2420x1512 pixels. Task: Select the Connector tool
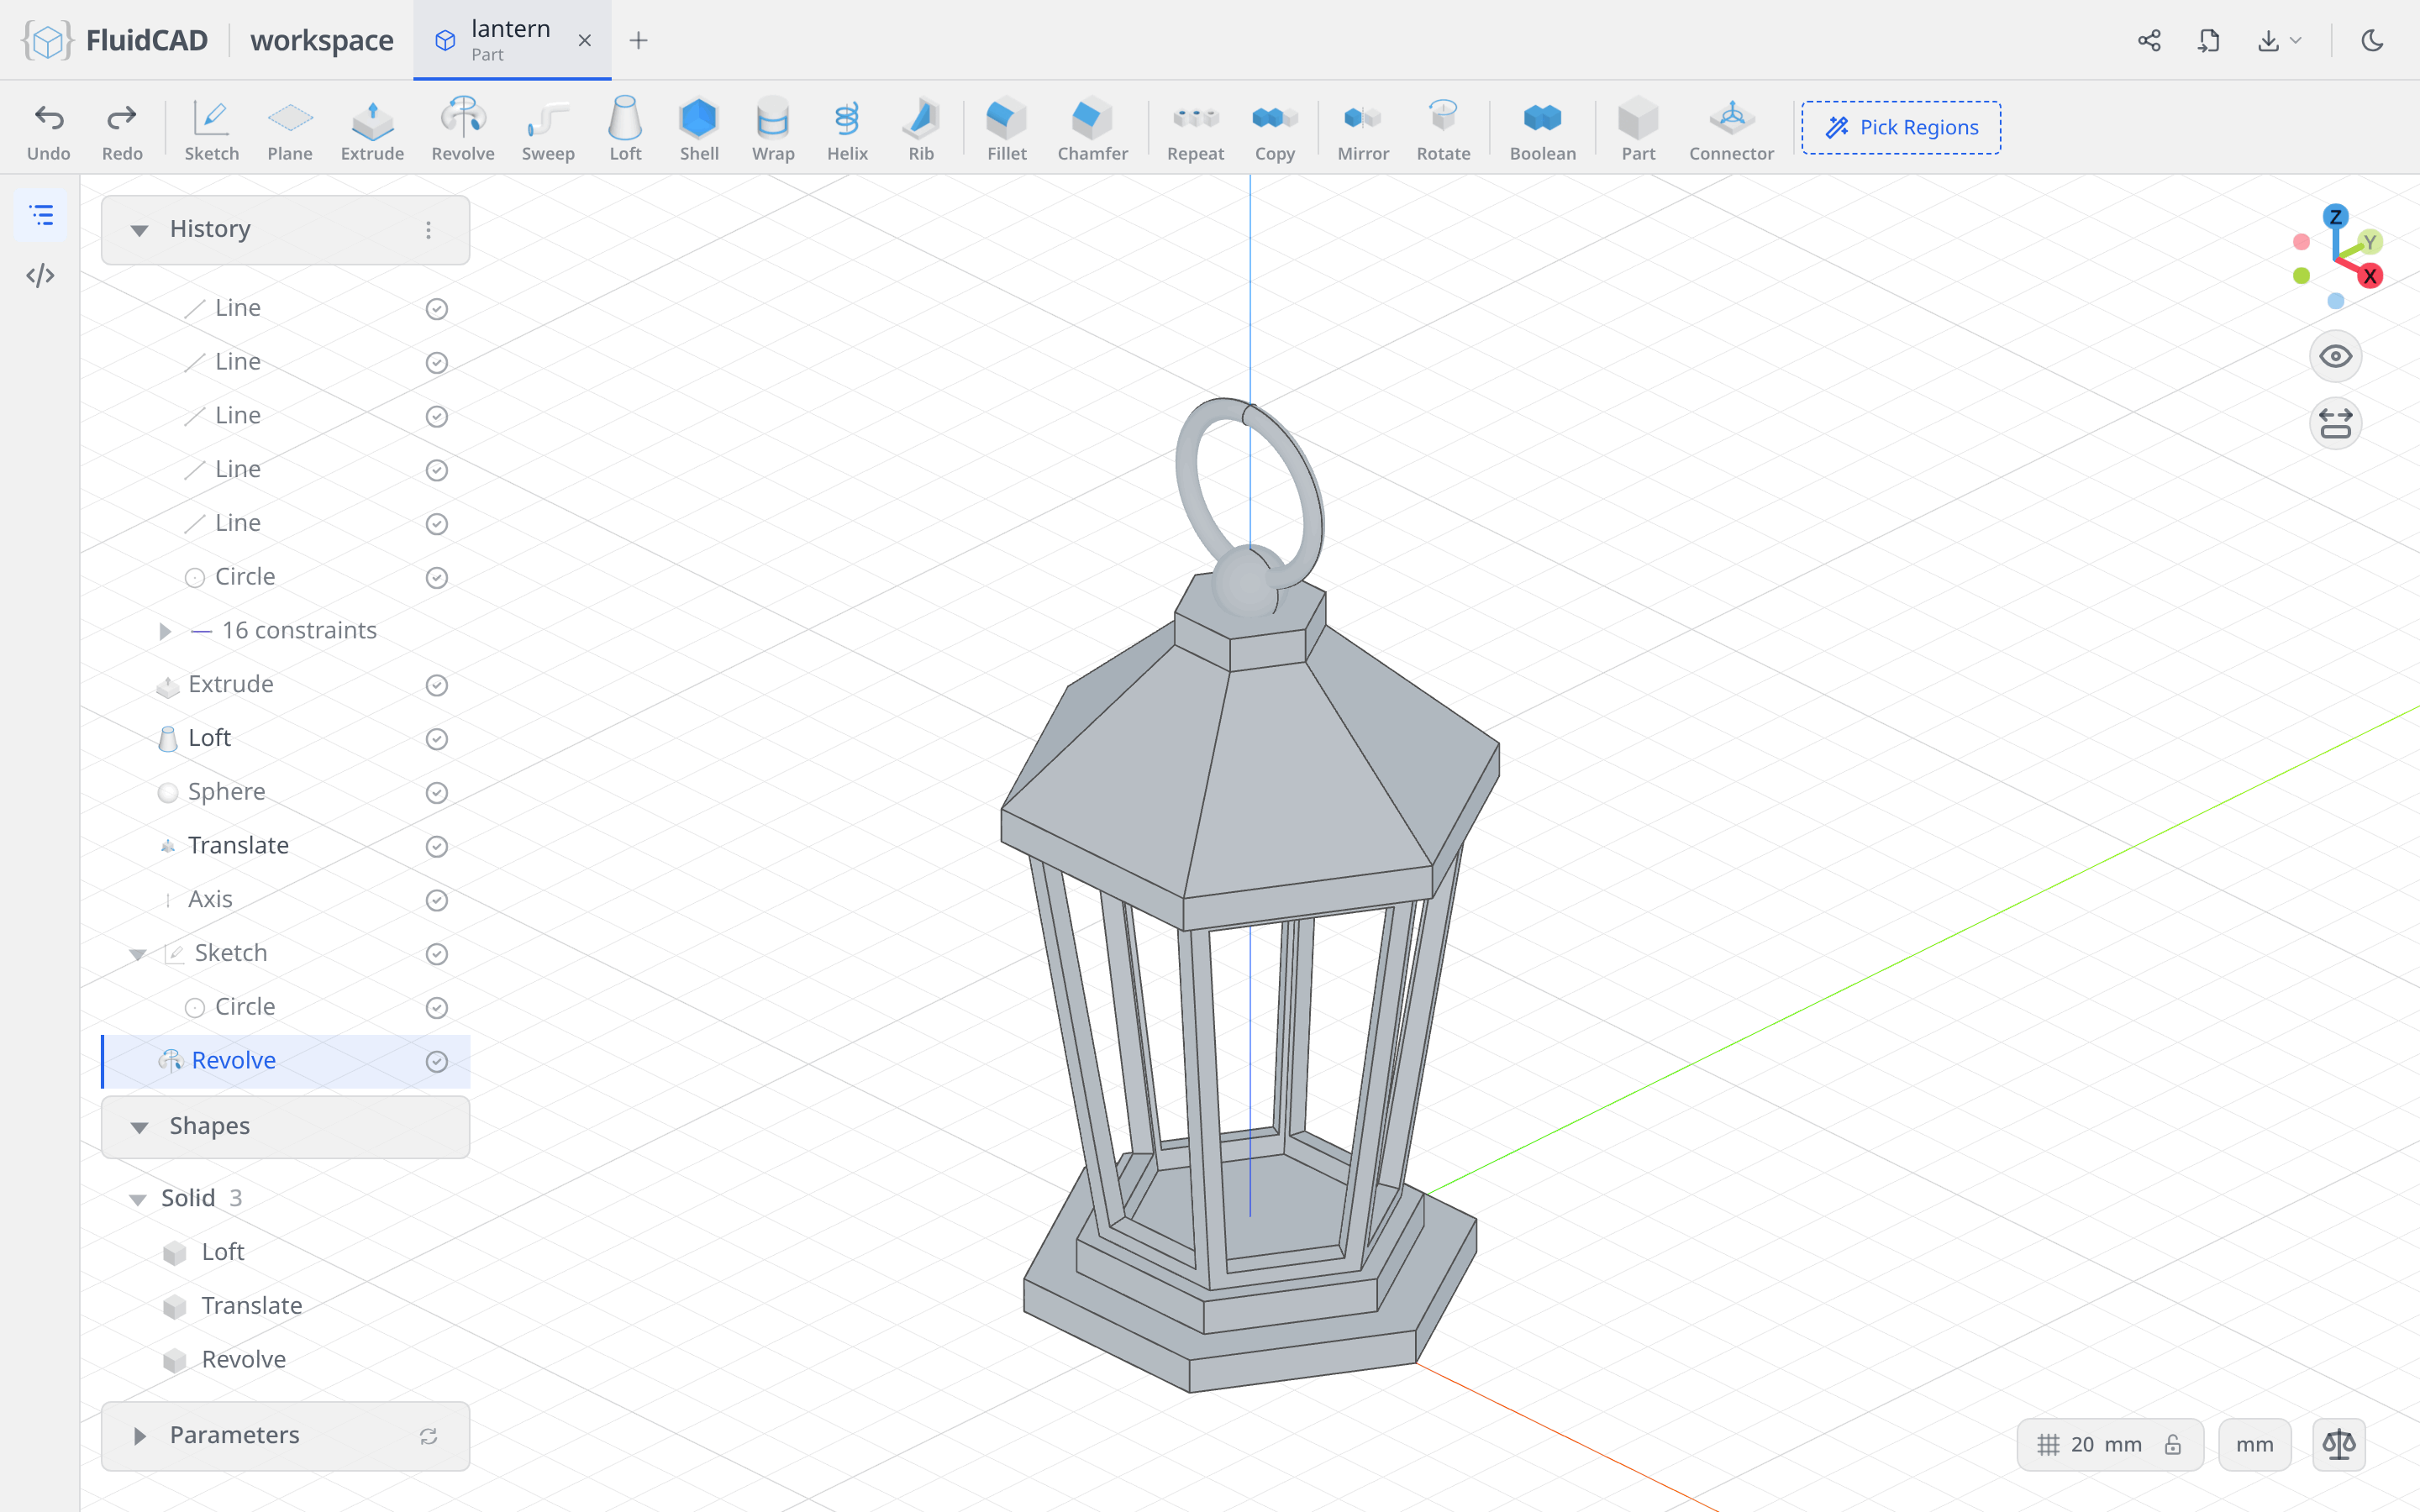(x=1731, y=129)
